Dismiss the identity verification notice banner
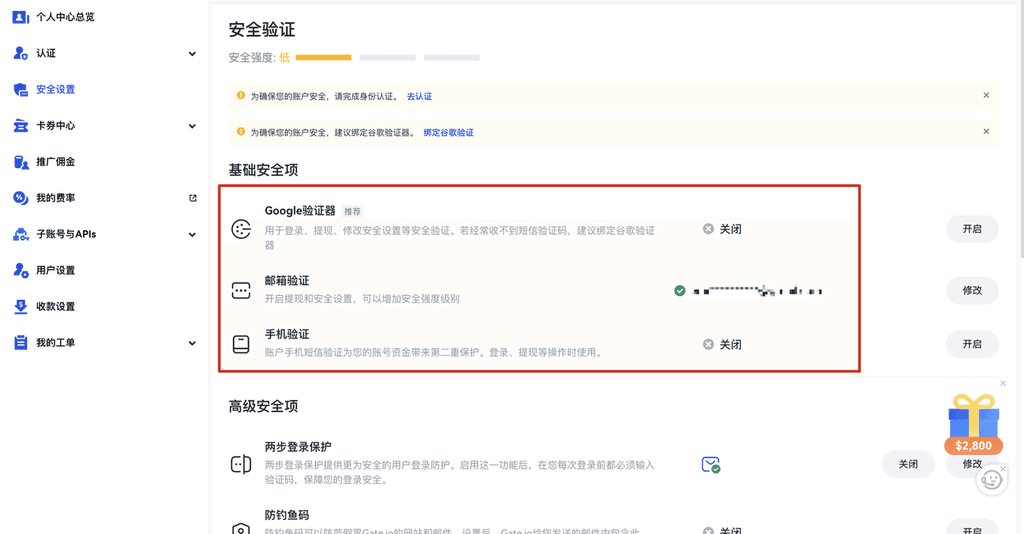 click(986, 96)
